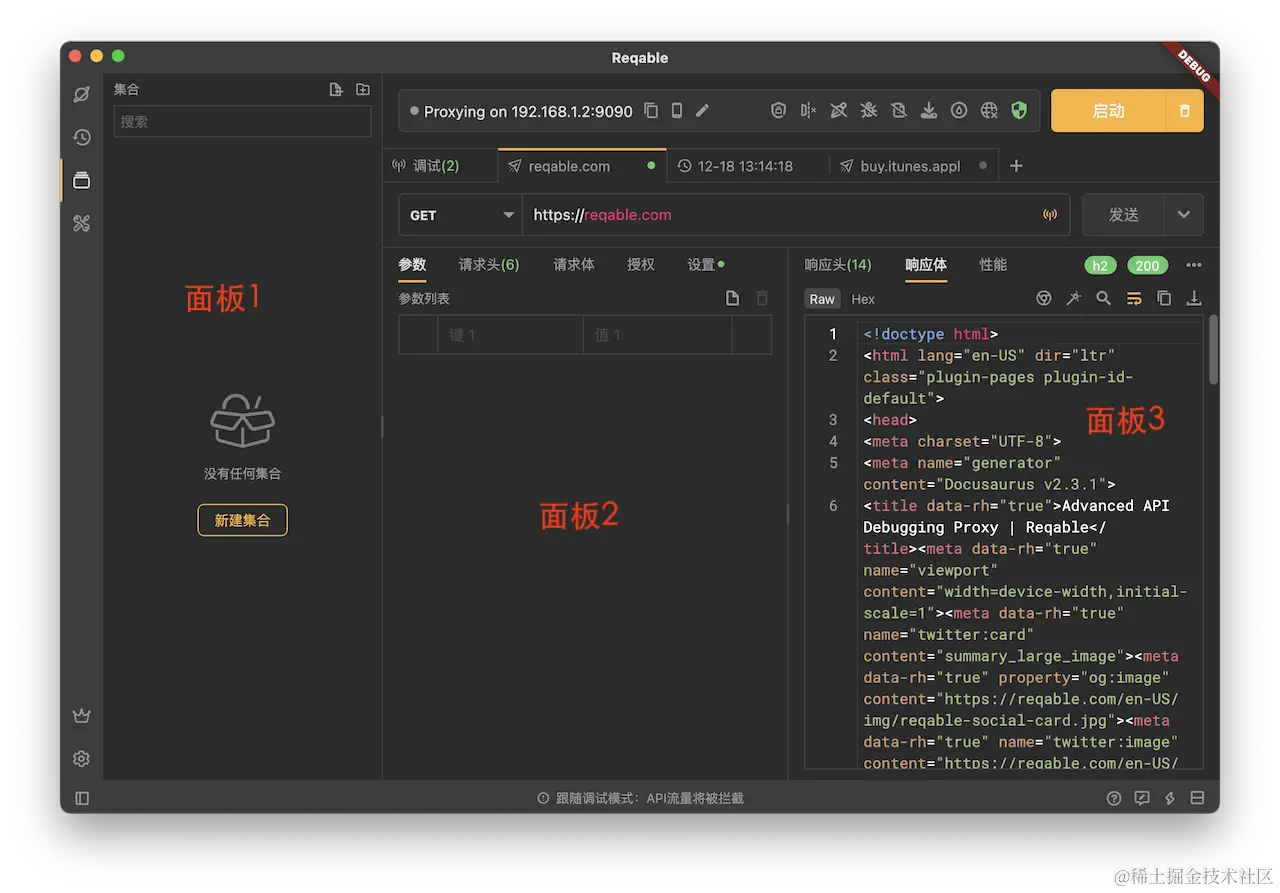1280x893 pixels.
Task: Switch to 授权 tab
Action: [641, 265]
